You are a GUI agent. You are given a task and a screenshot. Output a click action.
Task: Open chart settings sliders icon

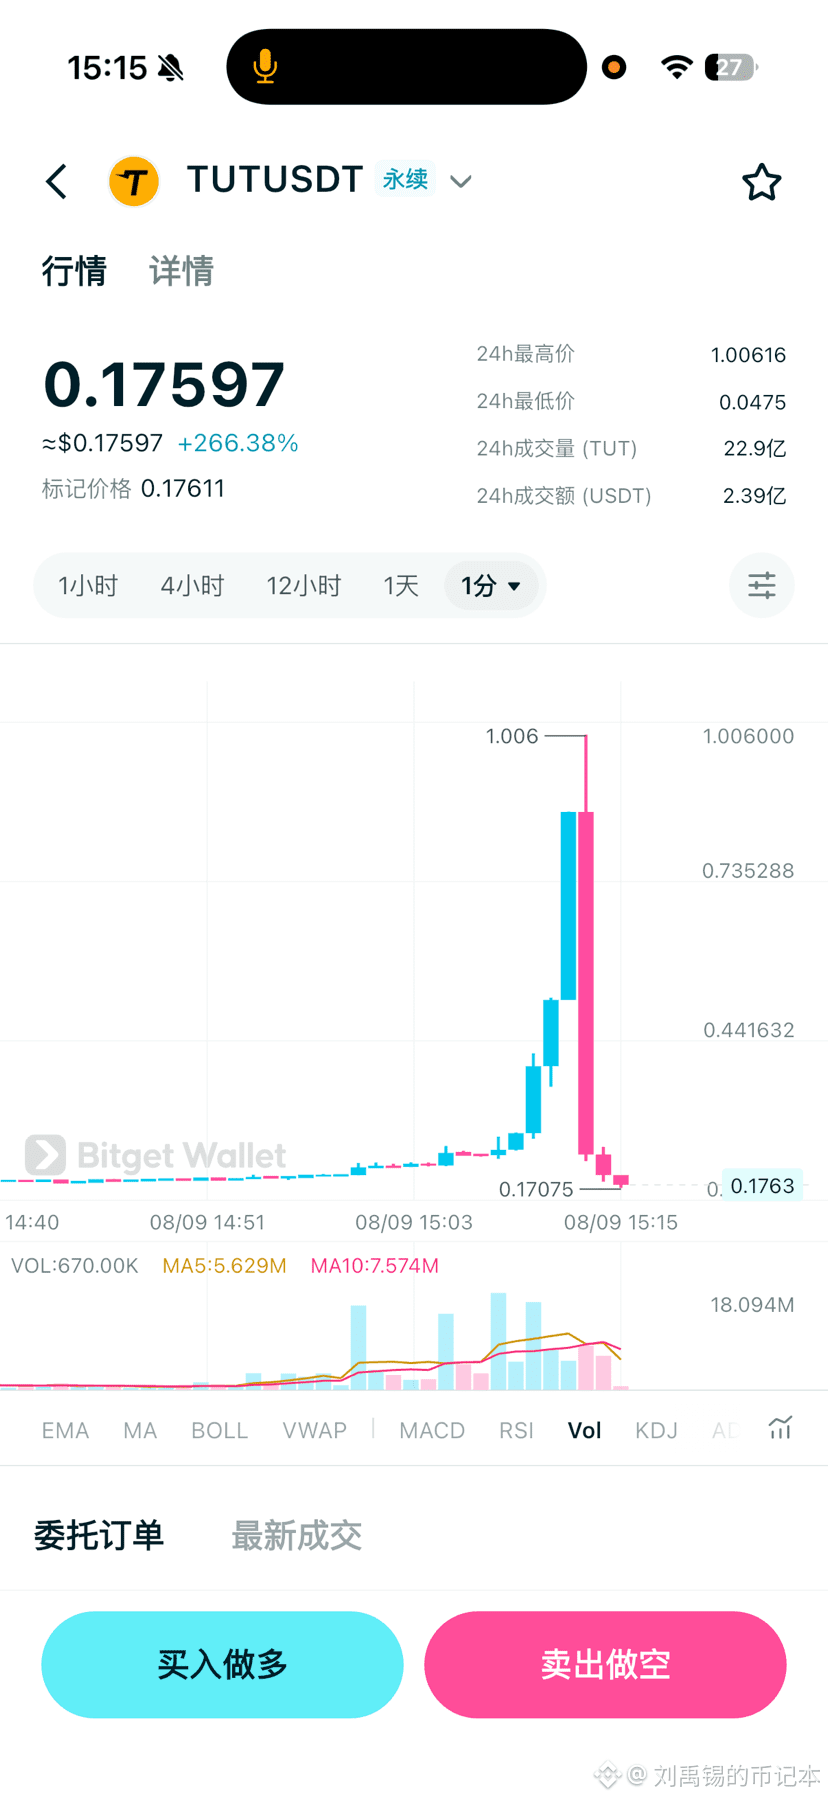click(762, 585)
